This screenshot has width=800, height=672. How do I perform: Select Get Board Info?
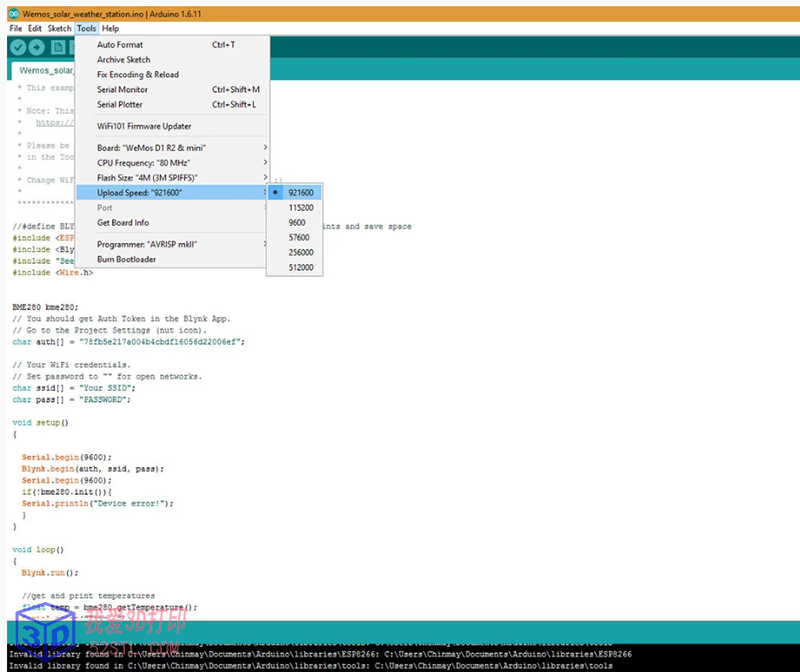click(172, 222)
